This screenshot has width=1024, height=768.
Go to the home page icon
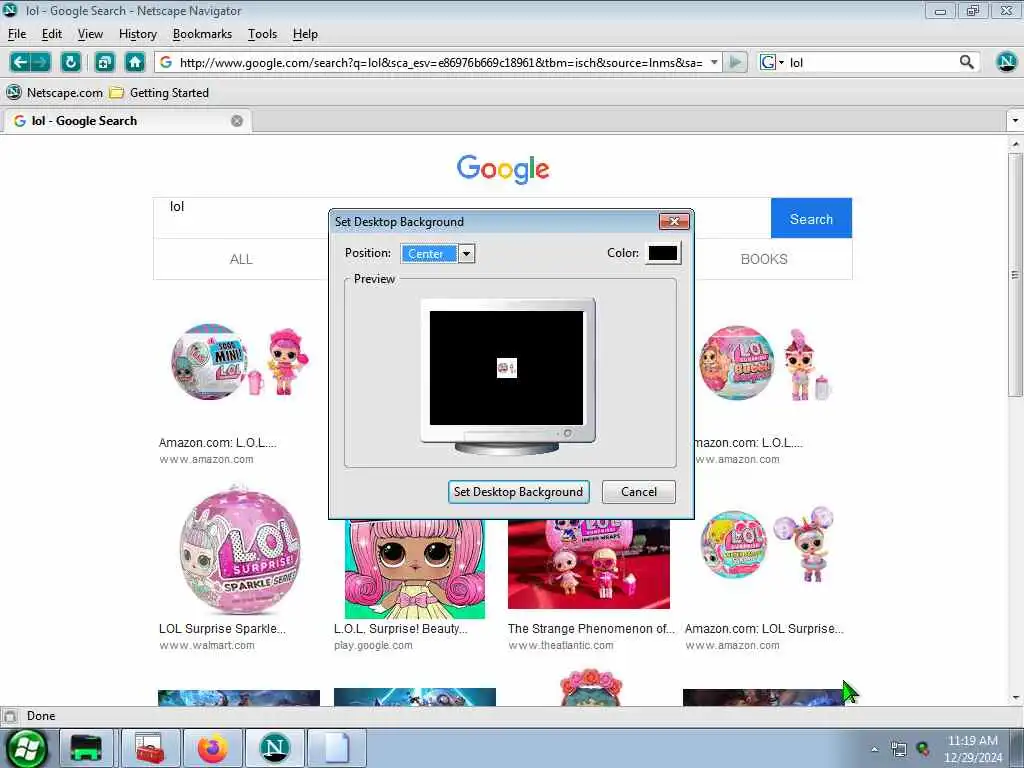(x=135, y=62)
